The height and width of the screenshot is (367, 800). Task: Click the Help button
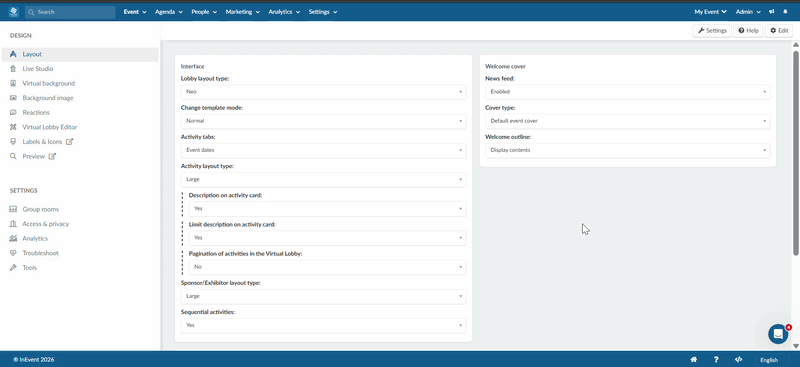click(x=748, y=31)
